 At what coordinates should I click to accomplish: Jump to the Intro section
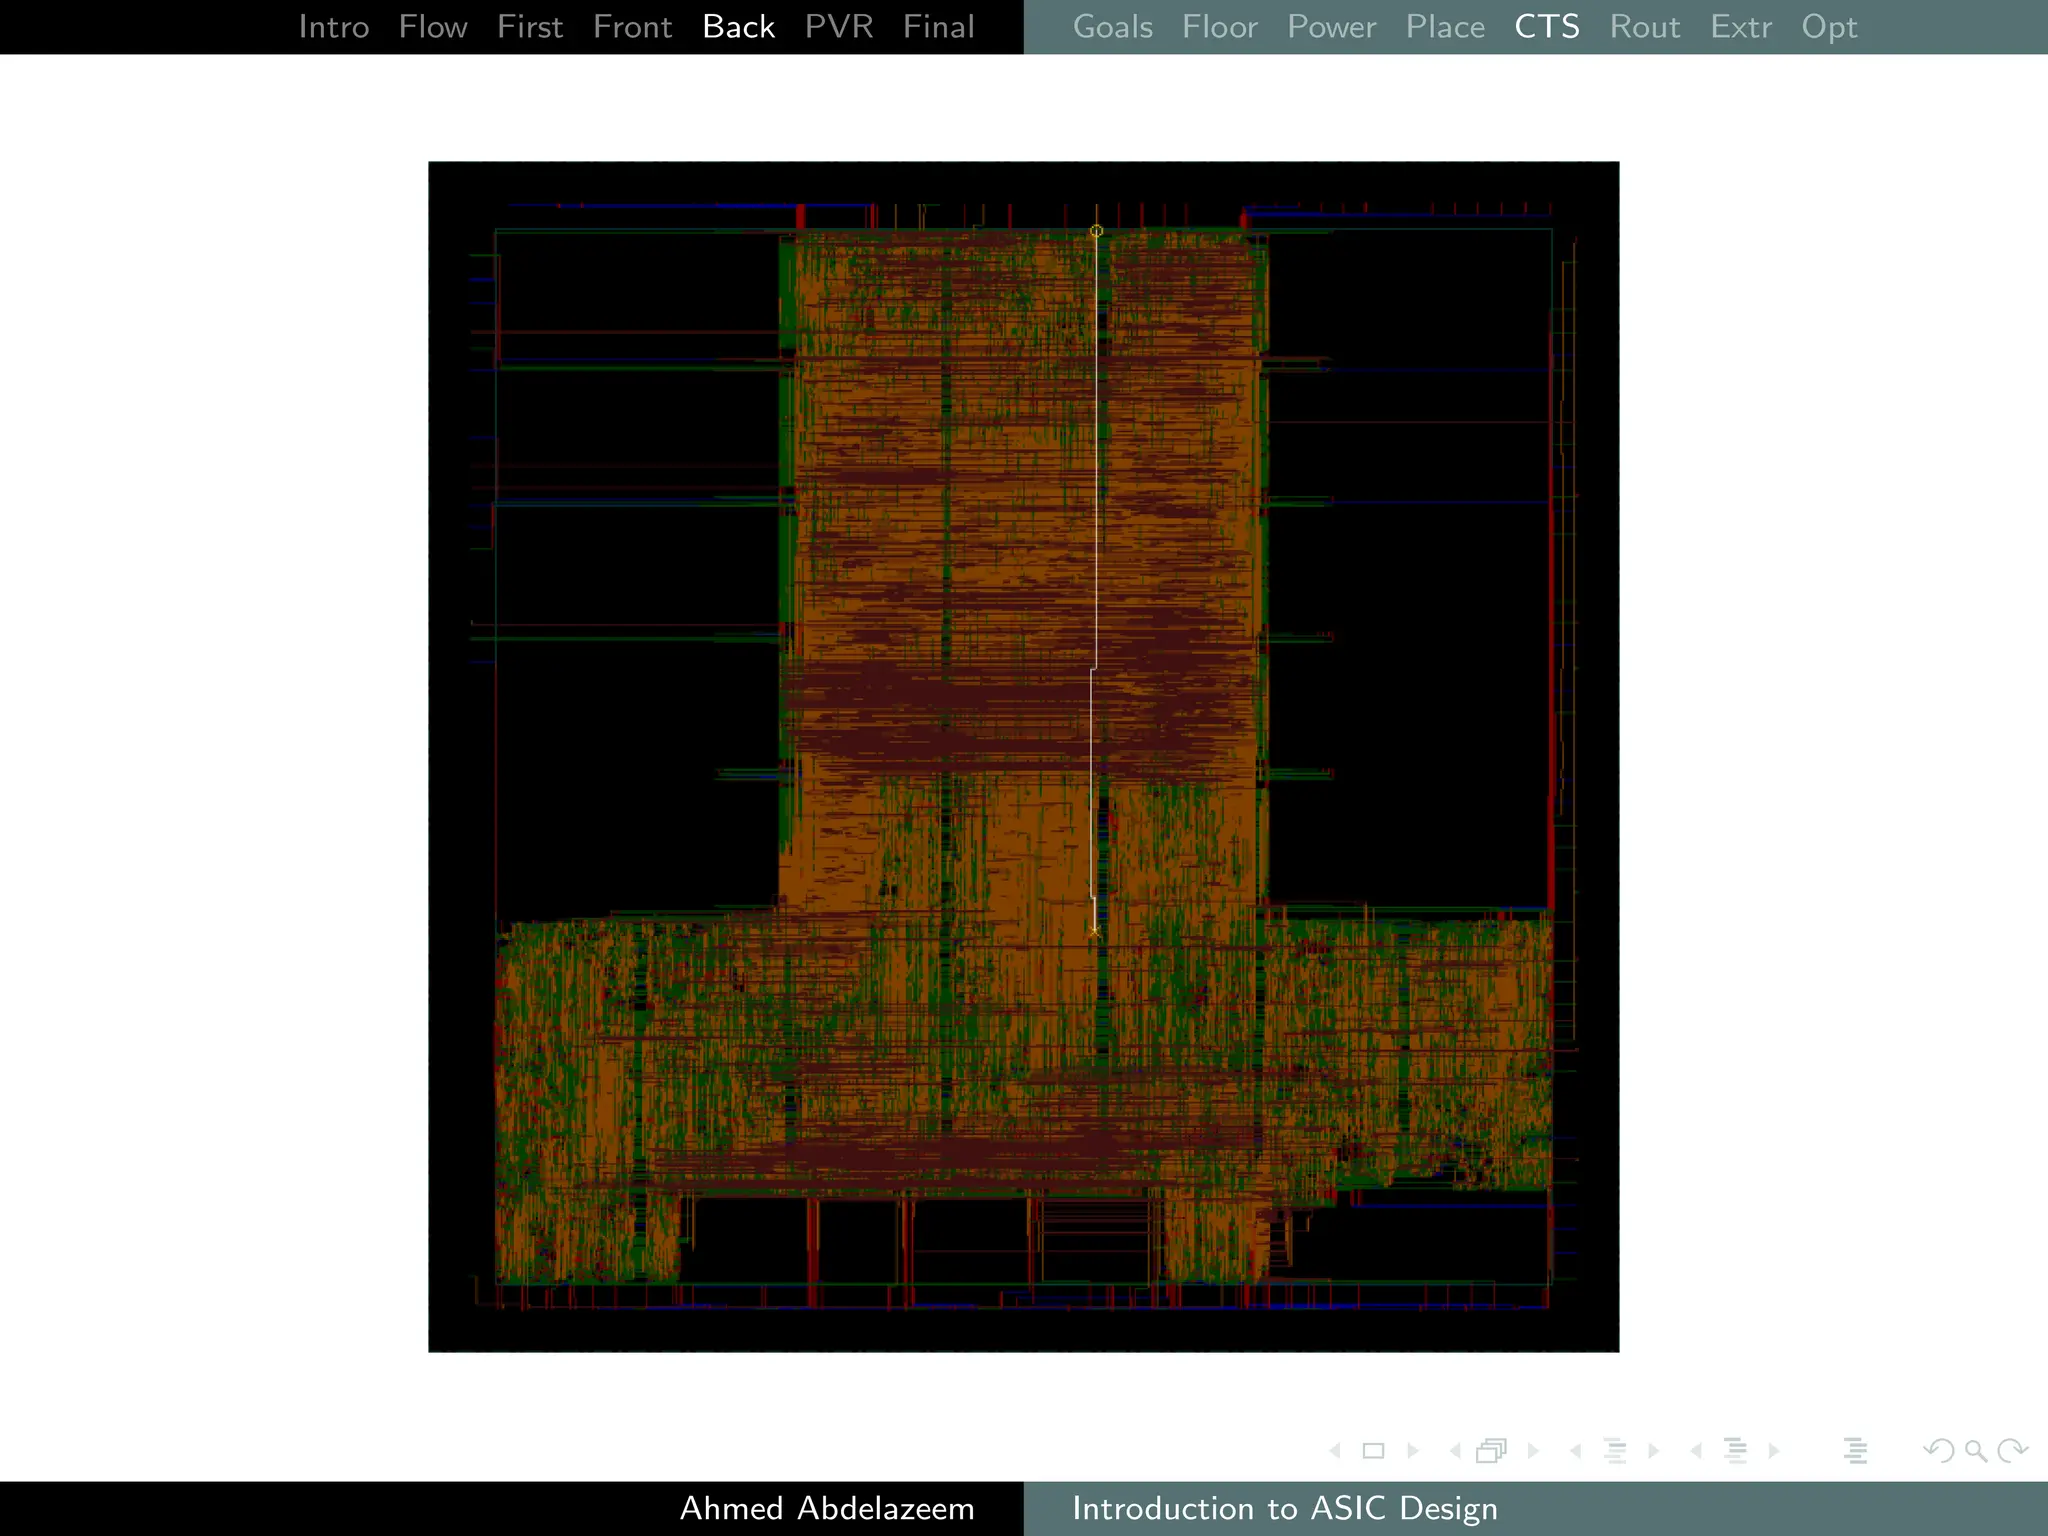click(333, 27)
